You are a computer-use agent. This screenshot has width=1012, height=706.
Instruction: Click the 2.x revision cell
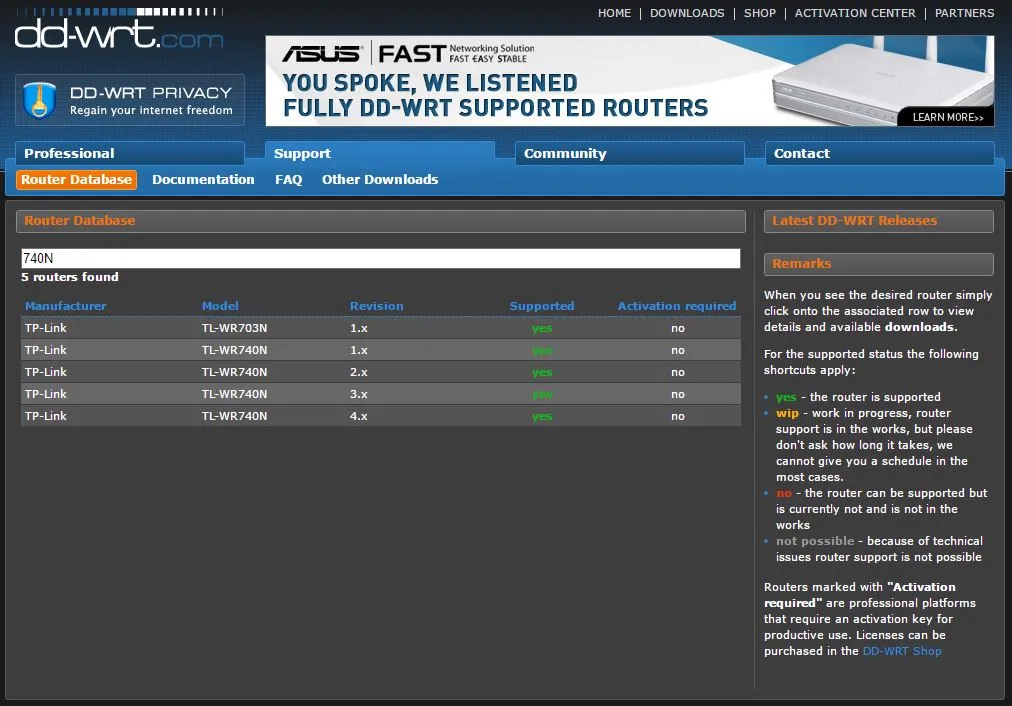coord(359,372)
